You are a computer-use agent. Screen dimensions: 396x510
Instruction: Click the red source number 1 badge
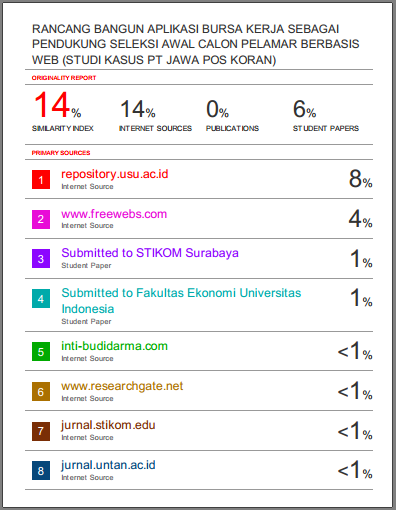41,180
